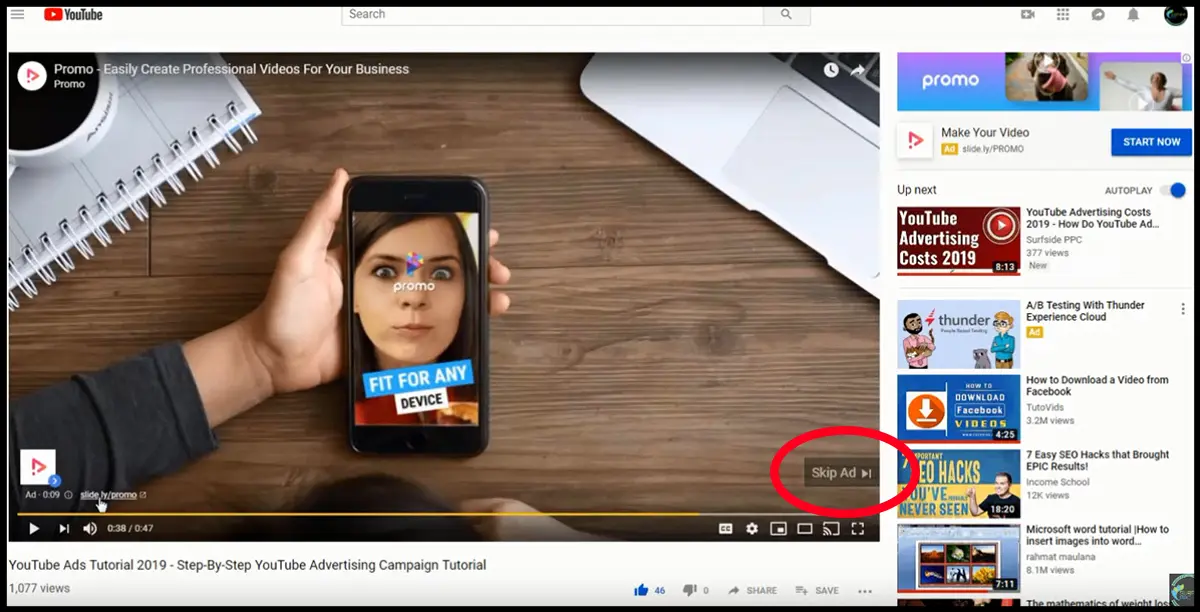The width and height of the screenshot is (1200, 612).
Task: Click the Skip Ad button
Action: [841, 473]
